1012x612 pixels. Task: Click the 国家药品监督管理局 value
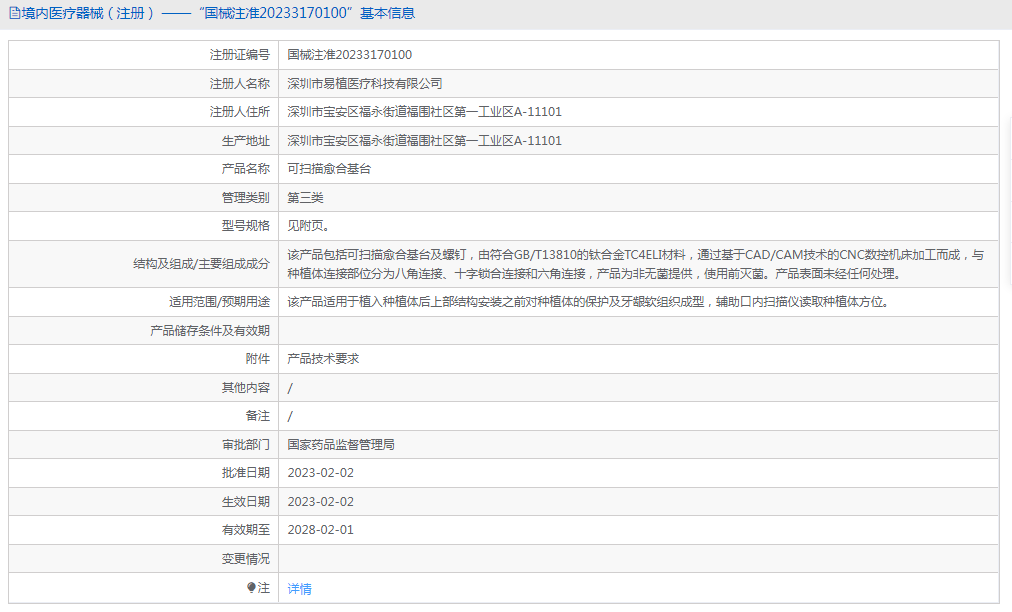[341, 445]
